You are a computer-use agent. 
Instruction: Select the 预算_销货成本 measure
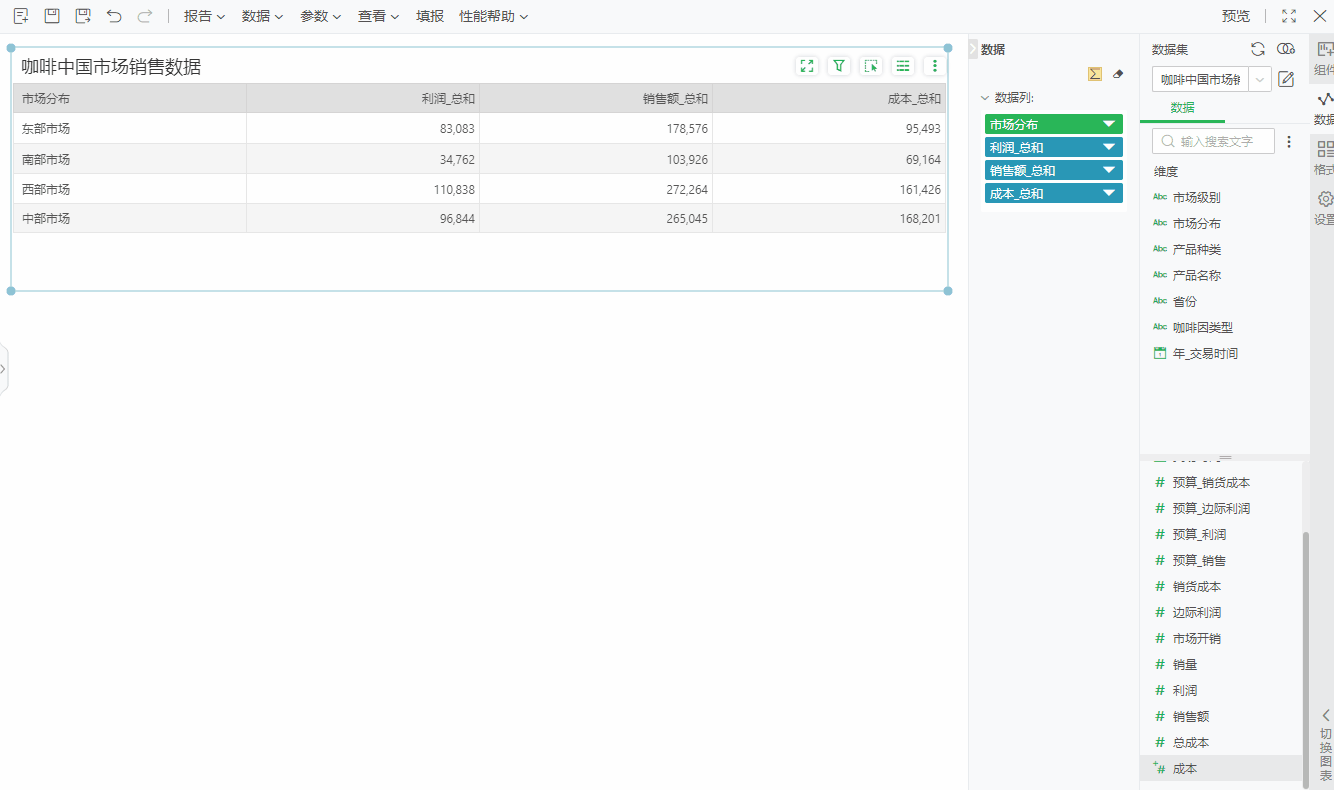(1211, 482)
